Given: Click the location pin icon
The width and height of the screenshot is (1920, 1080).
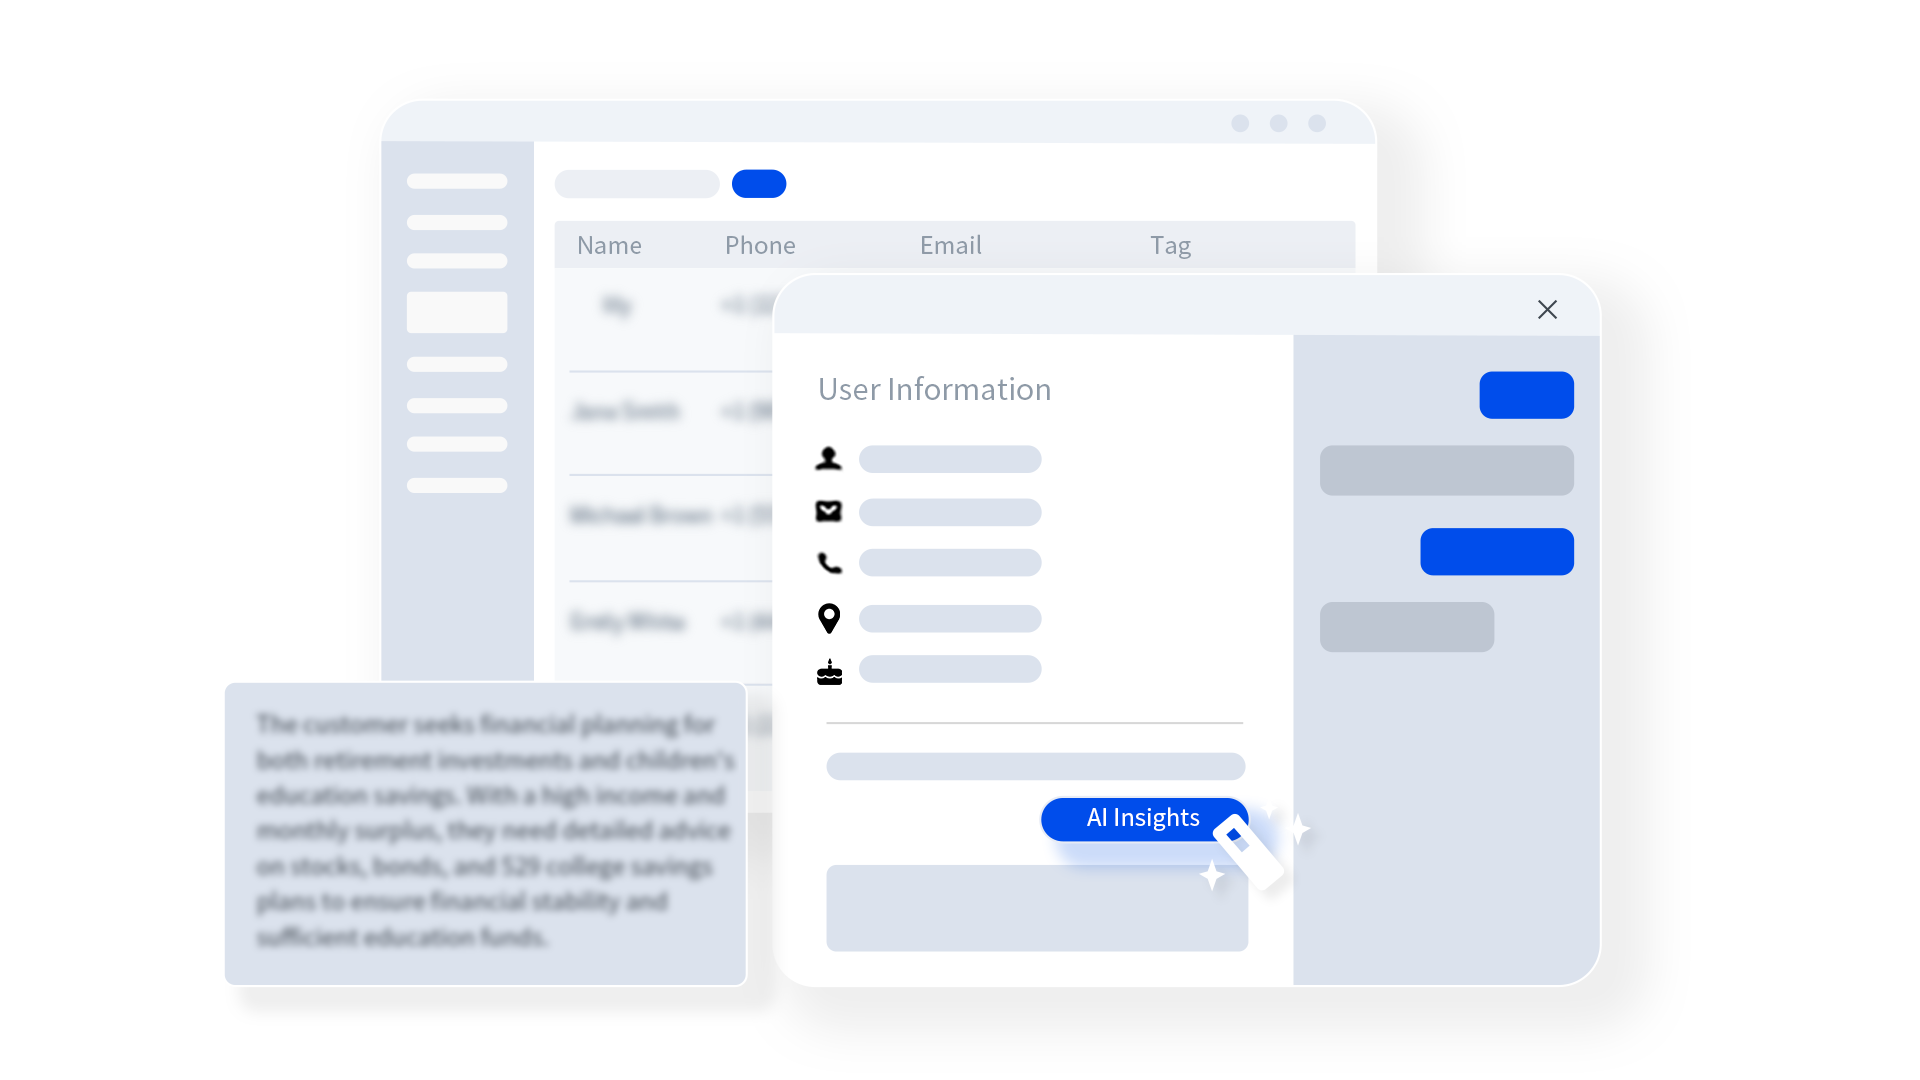Looking at the screenshot, I should pyautogui.click(x=829, y=618).
